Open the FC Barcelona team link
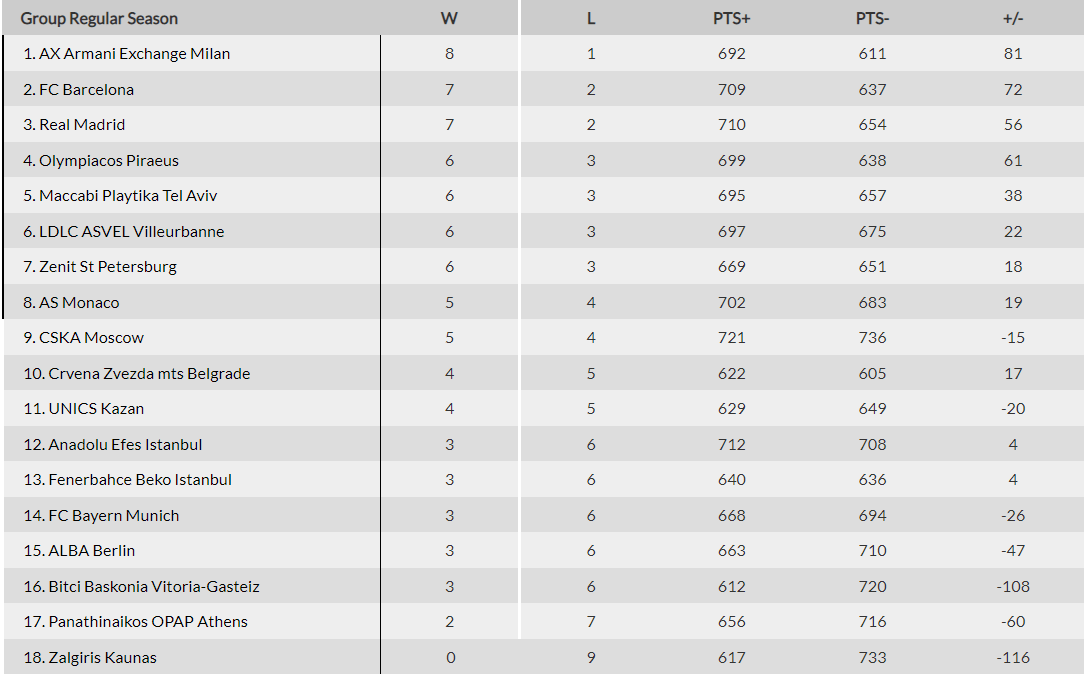1087x677 pixels. coord(86,90)
